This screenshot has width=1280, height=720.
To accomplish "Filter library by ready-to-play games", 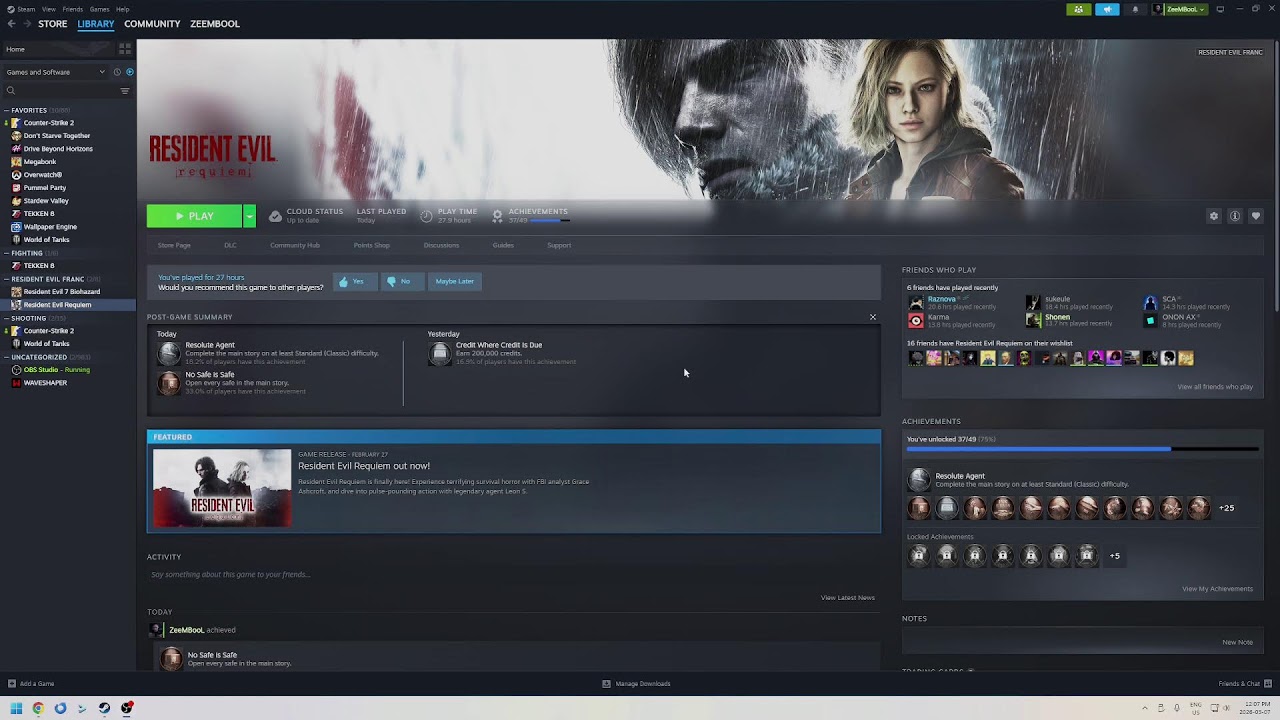I will click(129, 72).
